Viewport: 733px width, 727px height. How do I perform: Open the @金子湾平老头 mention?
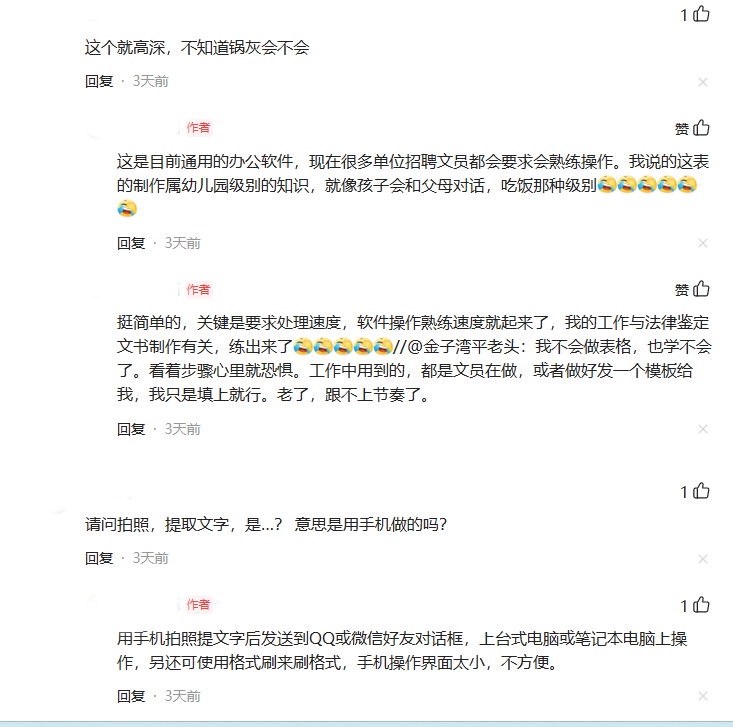tap(463, 347)
